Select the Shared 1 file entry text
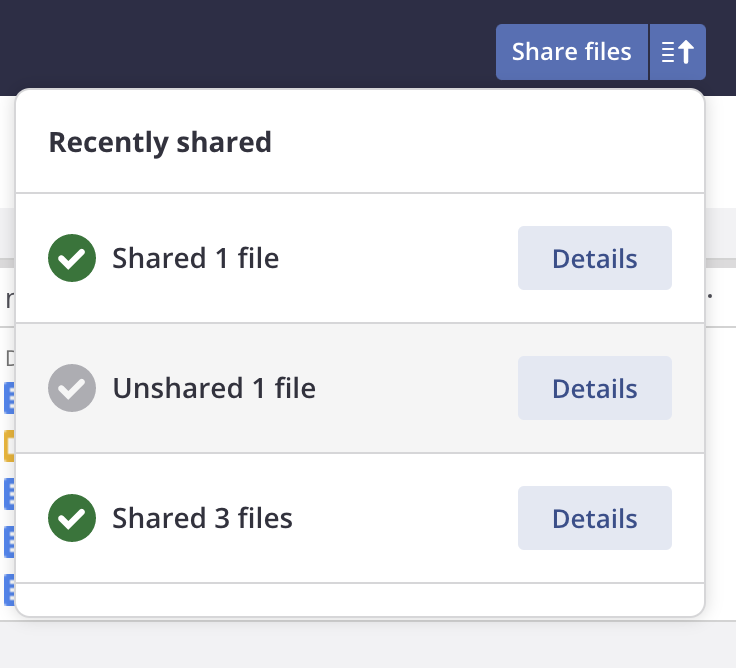Screen dimensions: 736x668 coord(196,258)
